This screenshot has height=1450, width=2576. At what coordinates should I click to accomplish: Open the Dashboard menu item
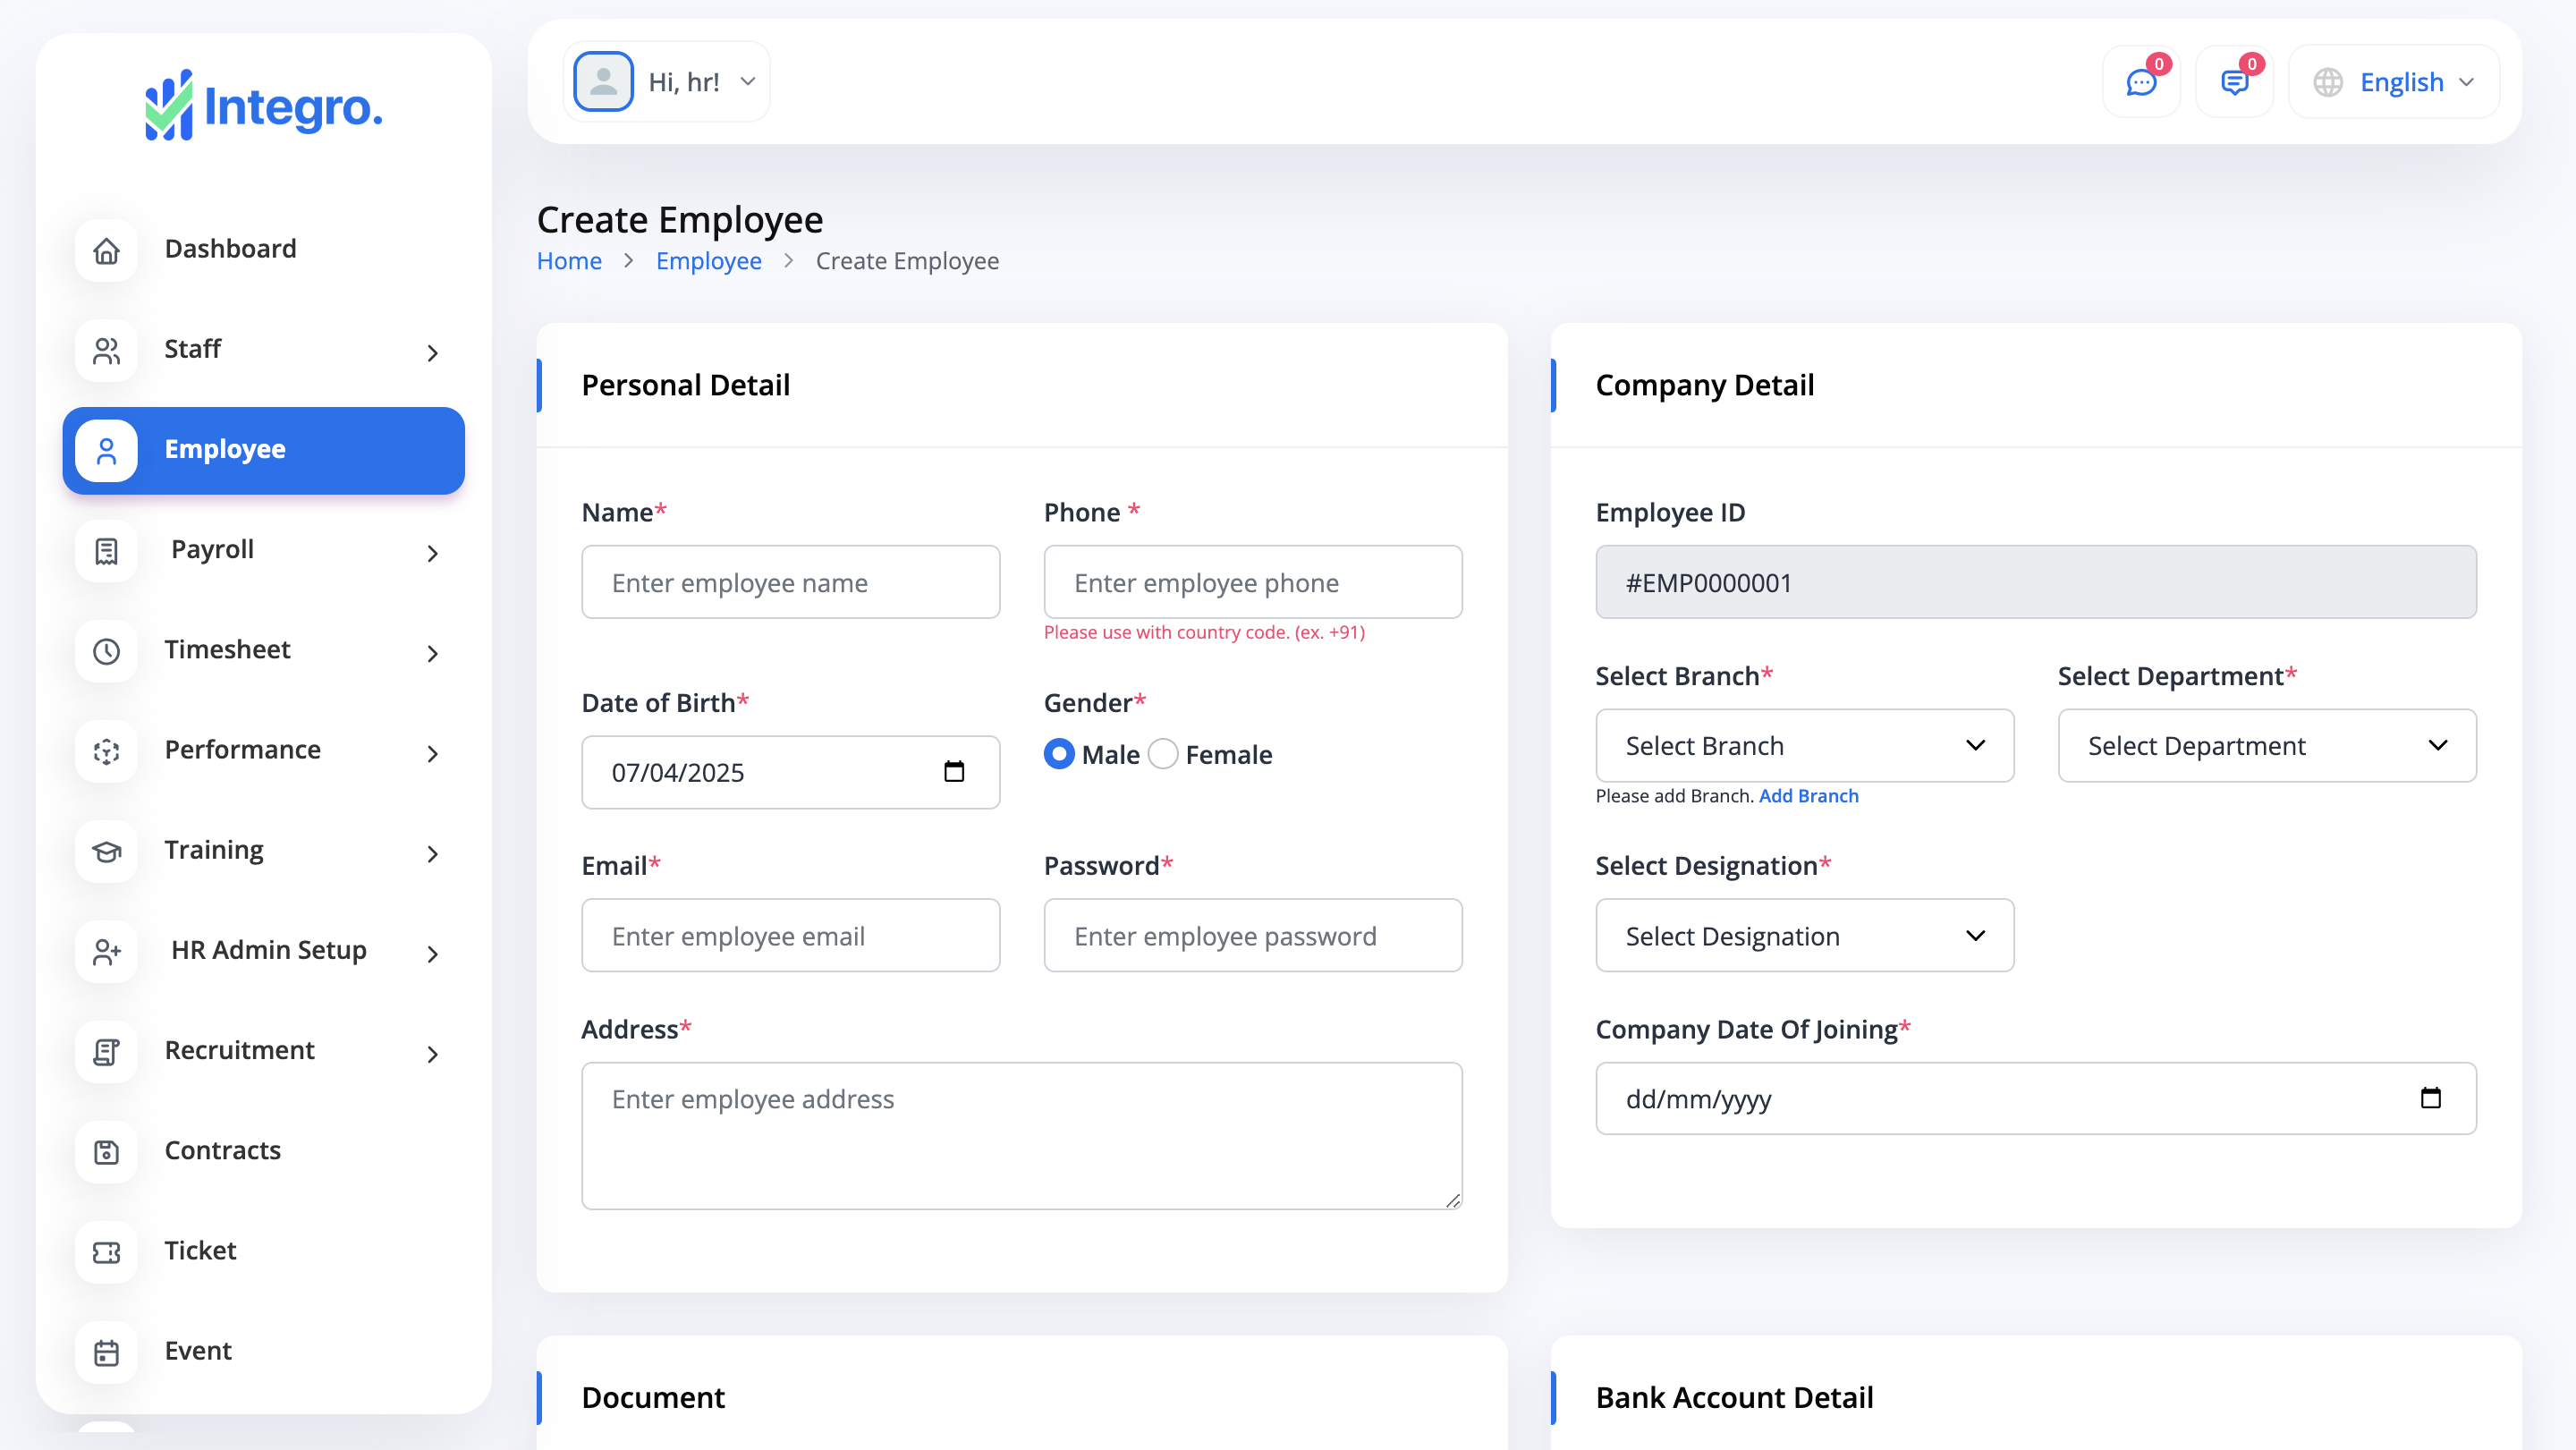tap(230, 249)
